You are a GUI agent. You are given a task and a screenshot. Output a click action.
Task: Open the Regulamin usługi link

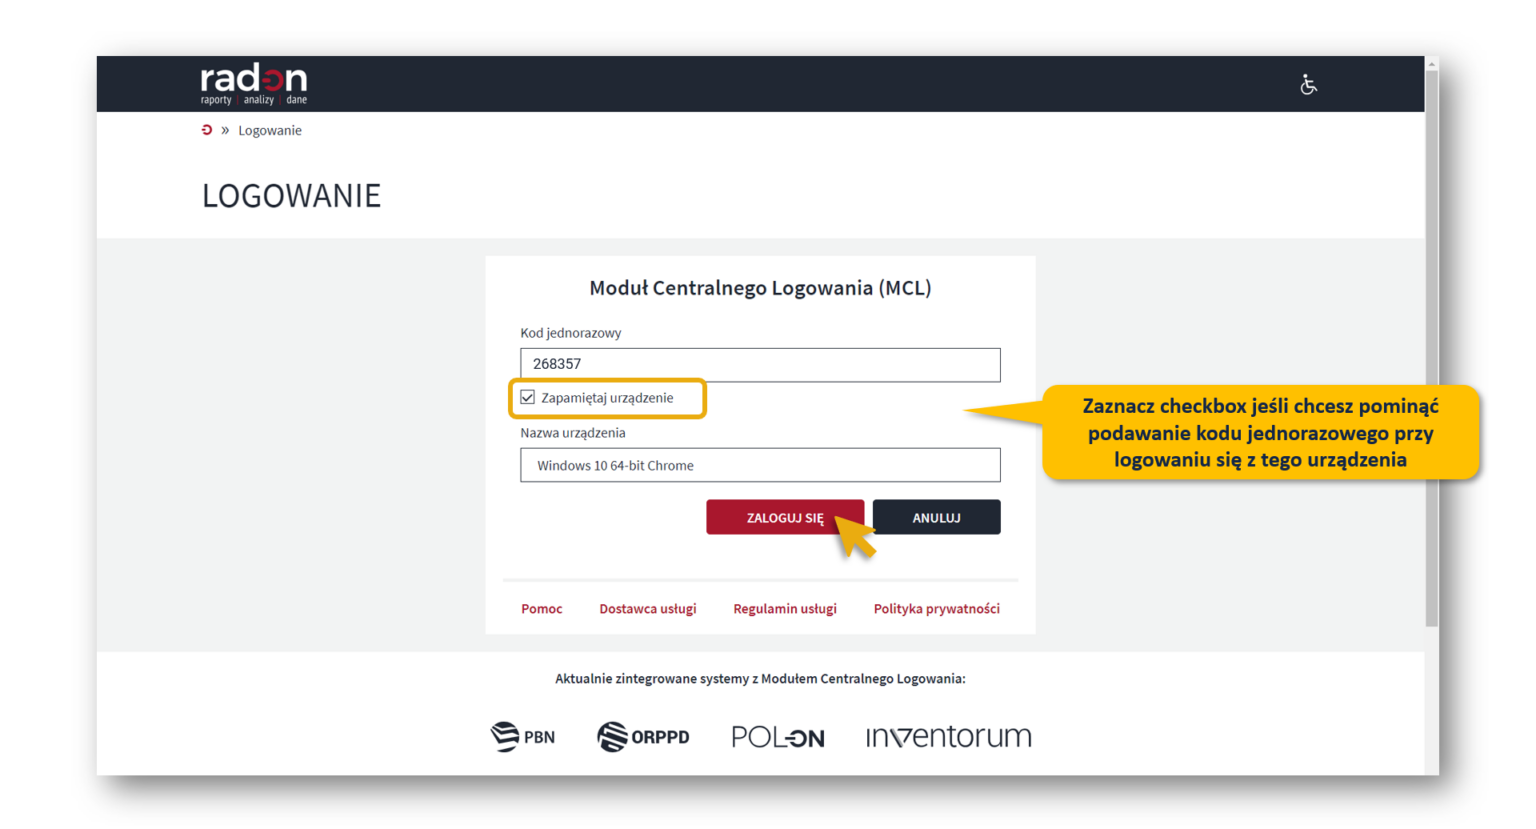point(784,609)
